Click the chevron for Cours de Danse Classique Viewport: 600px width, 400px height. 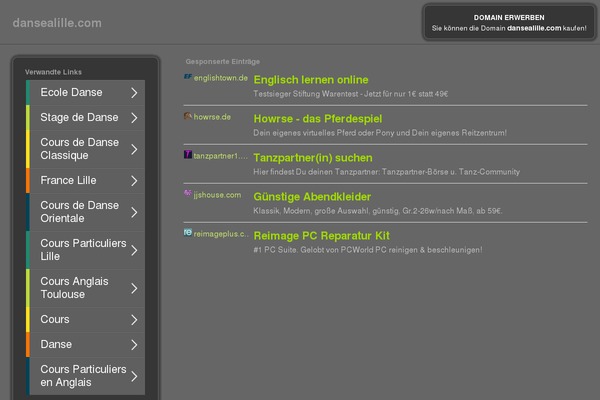(x=134, y=149)
